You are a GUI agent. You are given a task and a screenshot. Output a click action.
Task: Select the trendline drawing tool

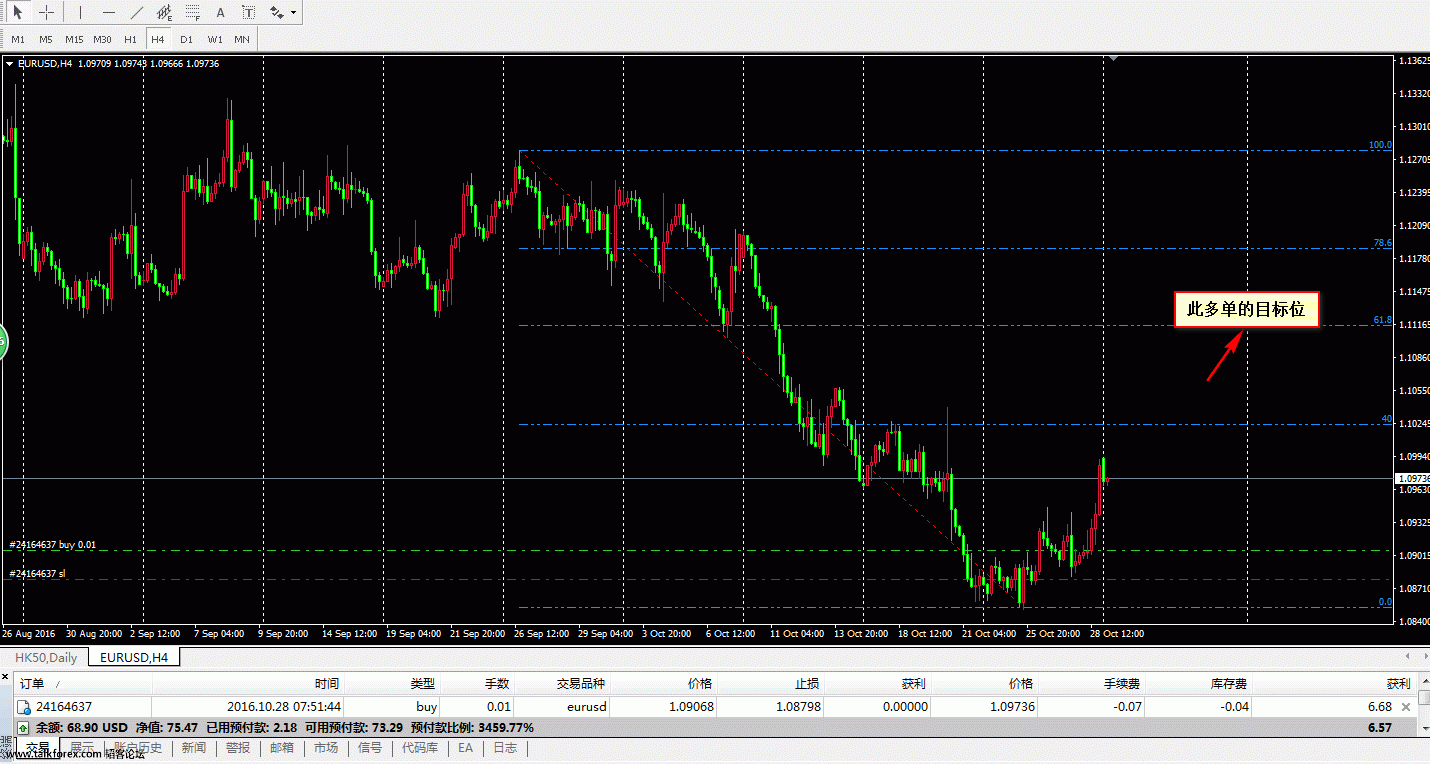(137, 13)
